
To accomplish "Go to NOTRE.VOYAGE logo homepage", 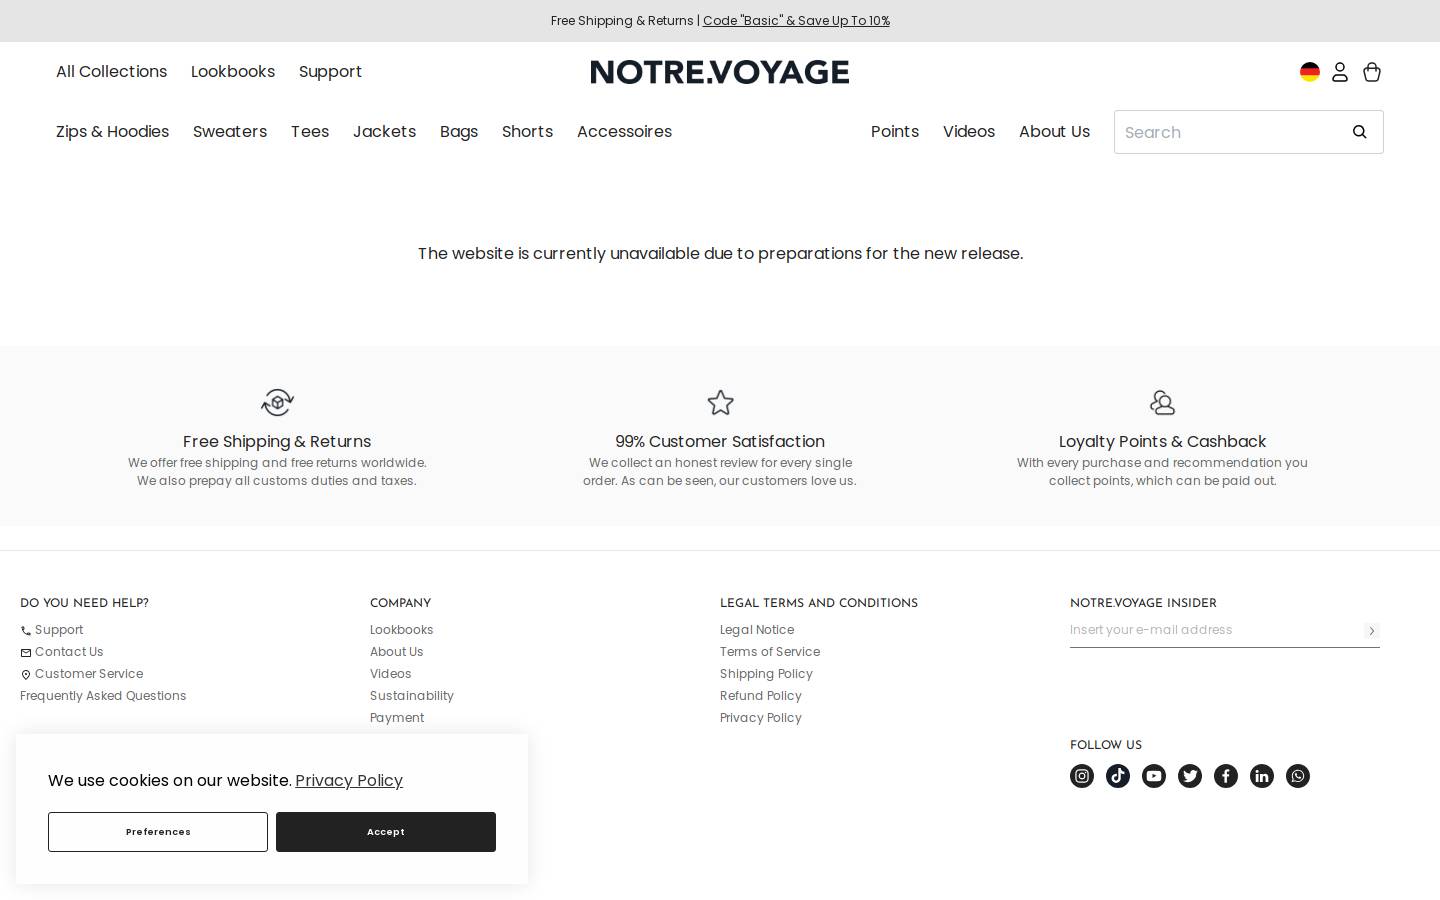I will pyautogui.click(x=720, y=72).
